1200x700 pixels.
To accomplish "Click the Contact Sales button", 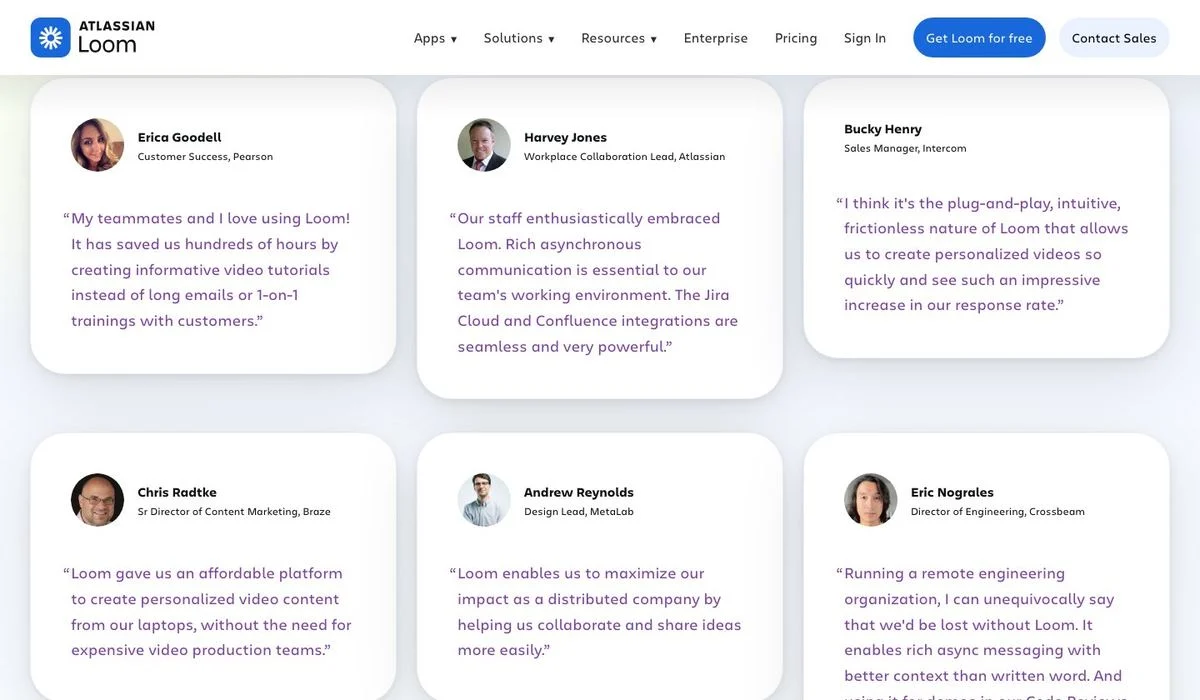I will [x=1114, y=38].
